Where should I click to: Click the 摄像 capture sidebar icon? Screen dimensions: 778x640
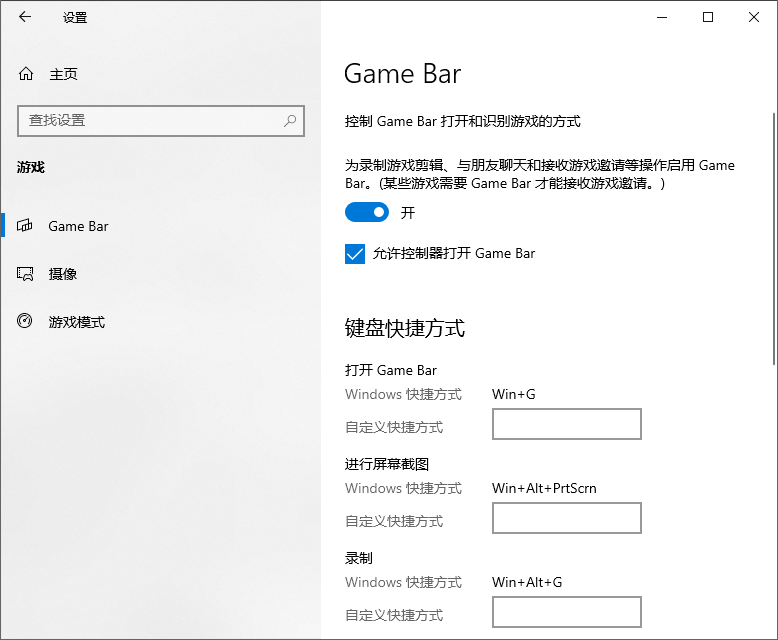click(x=25, y=274)
